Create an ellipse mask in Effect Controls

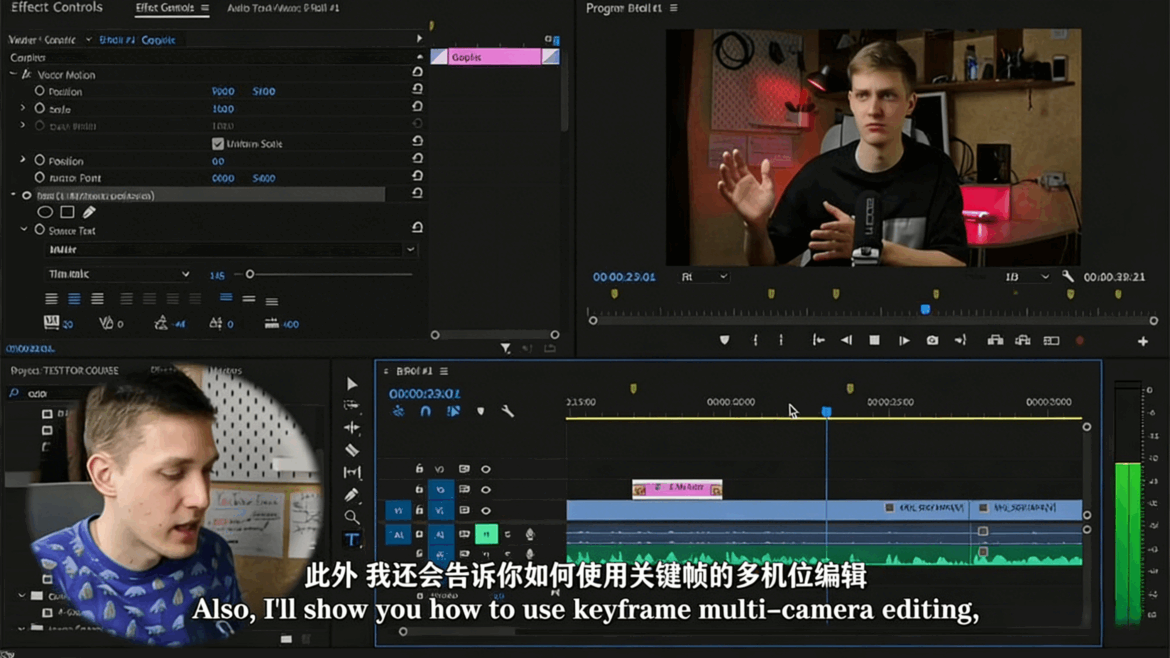[x=45, y=211]
